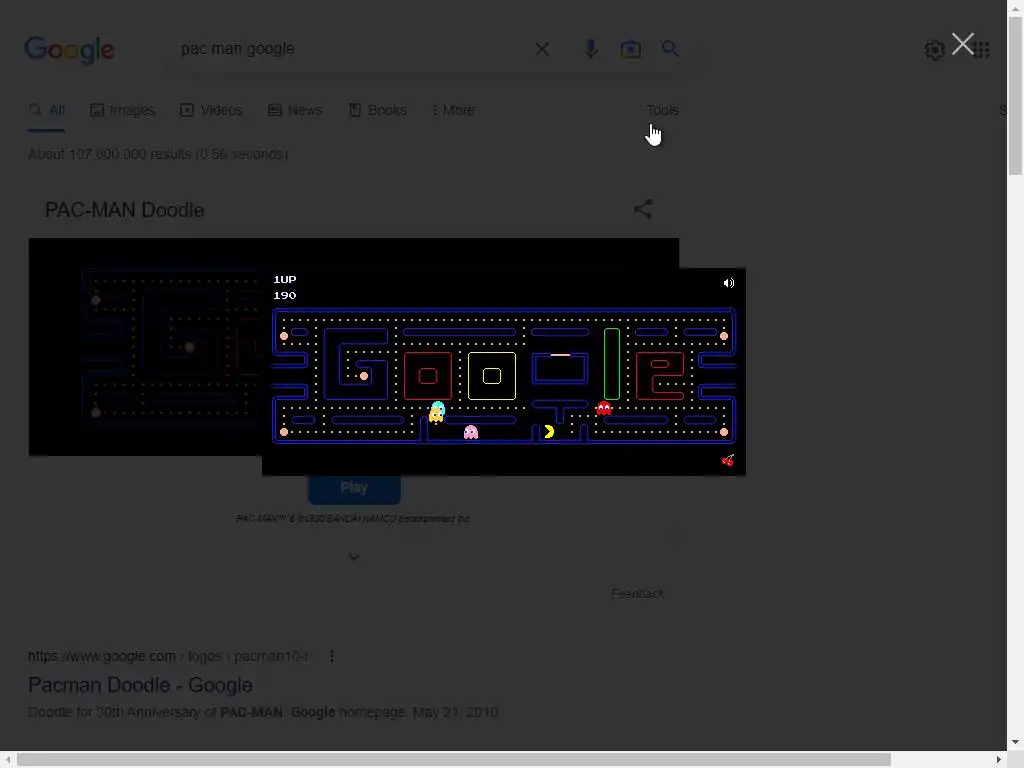Open Google settings gear icon
The width and height of the screenshot is (1024, 768).
coord(935,50)
